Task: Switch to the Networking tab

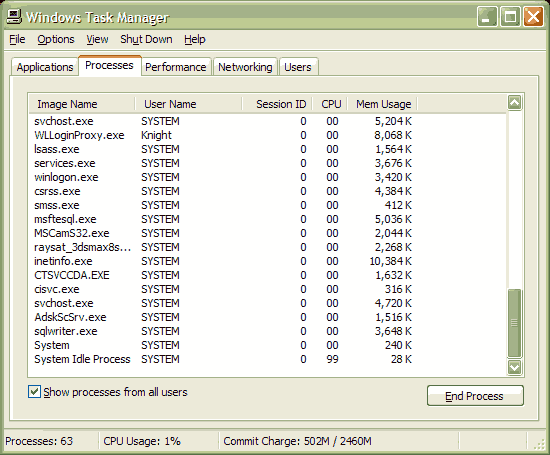Action: [245, 67]
